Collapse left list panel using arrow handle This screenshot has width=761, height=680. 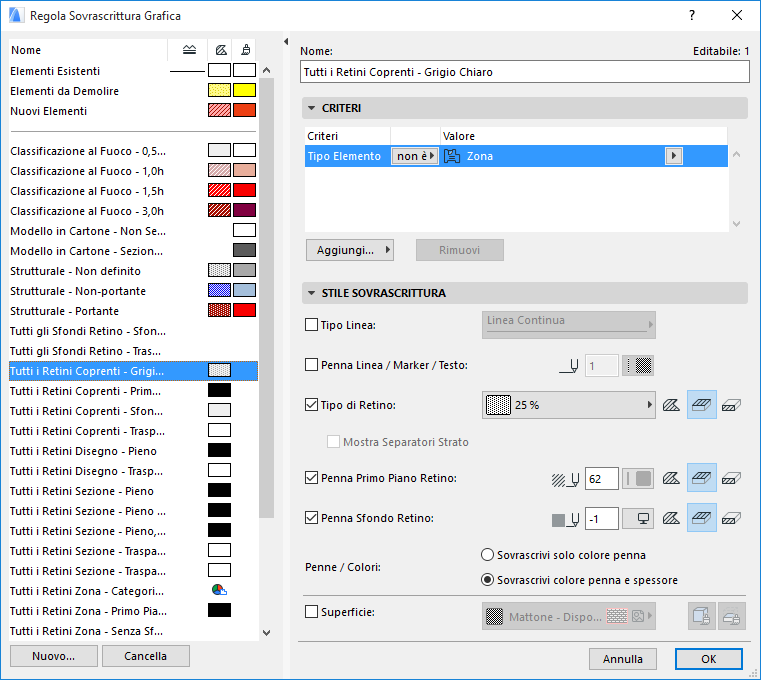coord(286,42)
